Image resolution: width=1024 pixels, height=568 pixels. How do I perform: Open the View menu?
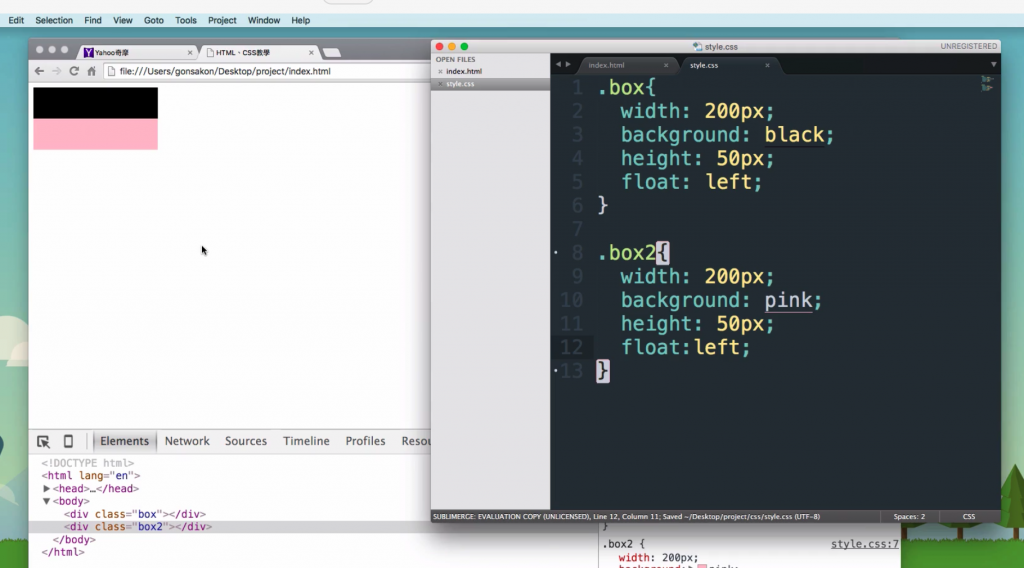coord(122,20)
